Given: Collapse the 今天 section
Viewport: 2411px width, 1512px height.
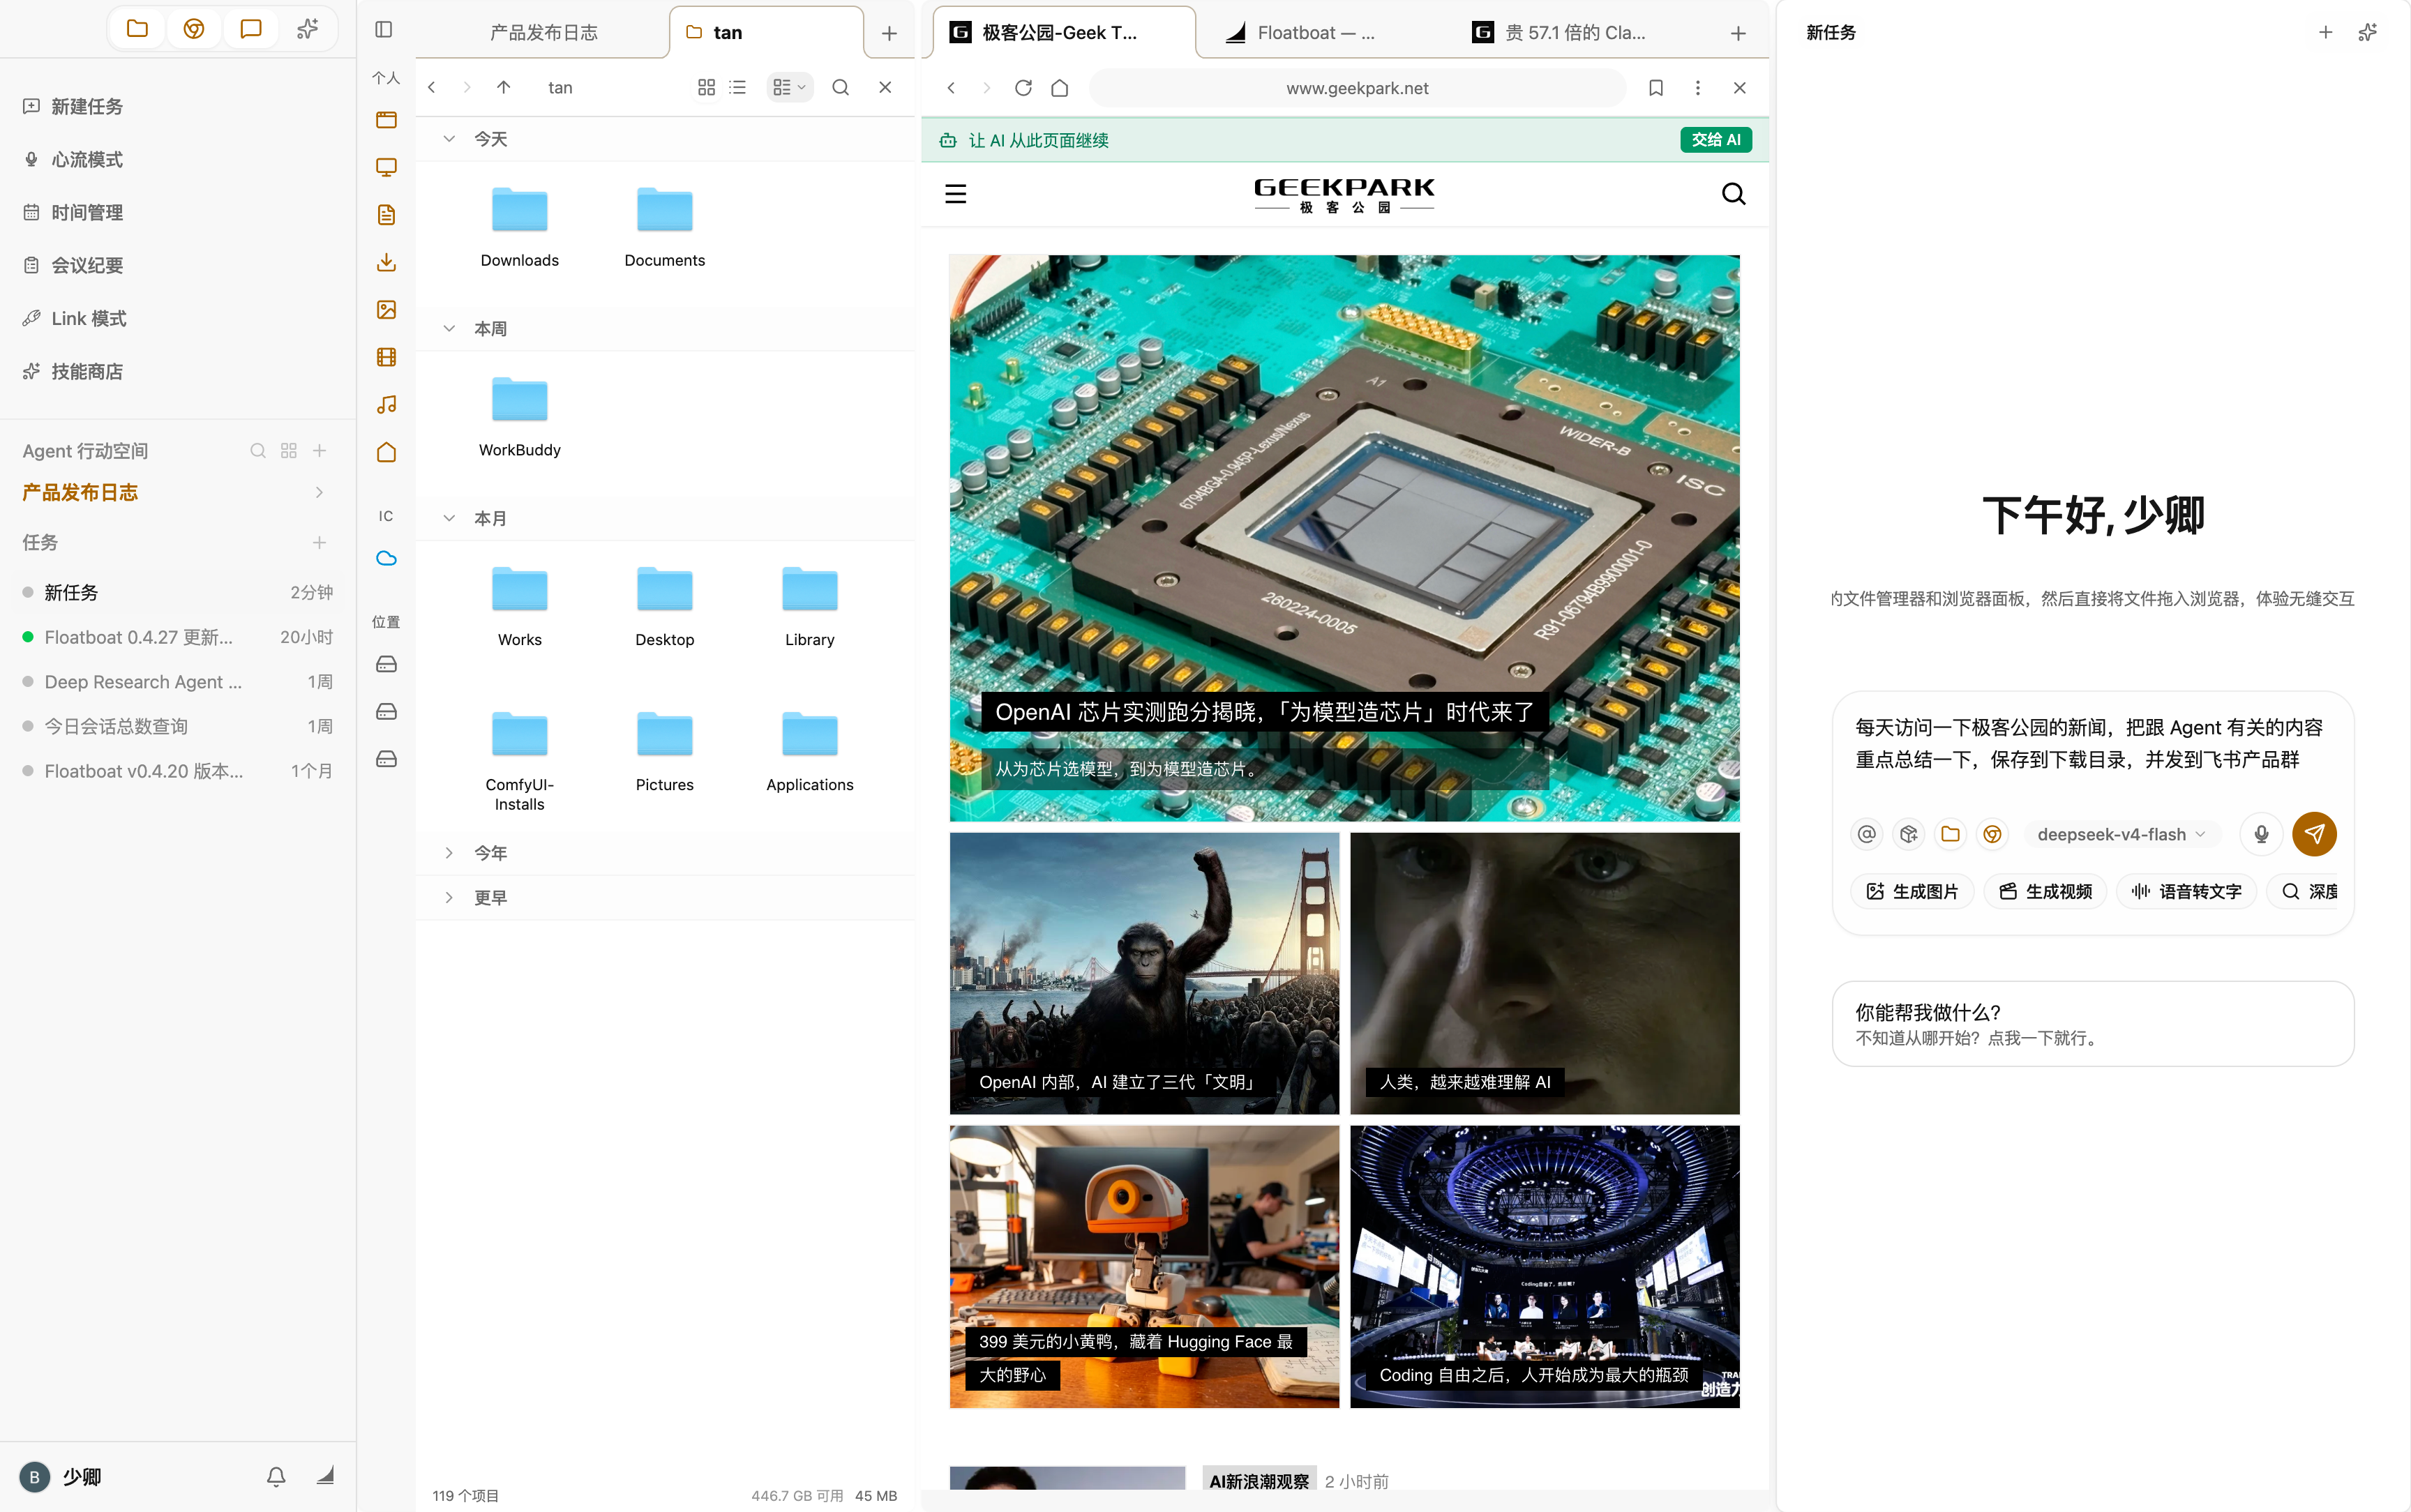Looking at the screenshot, I should pyautogui.click(x=449, y=139).
